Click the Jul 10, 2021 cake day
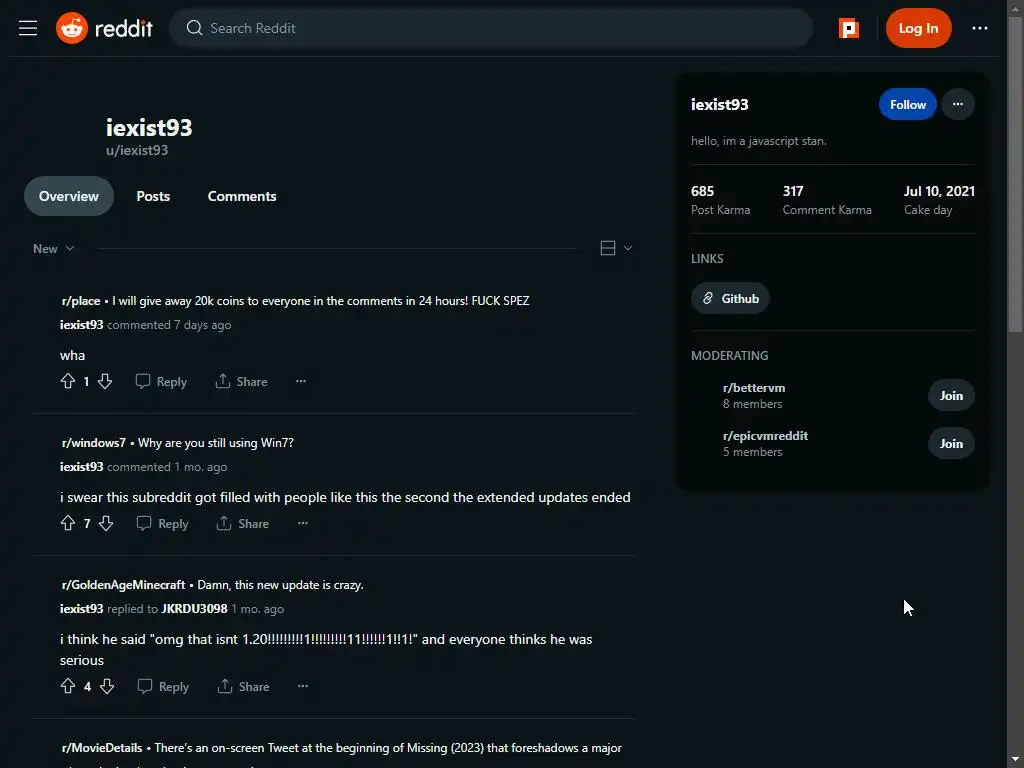The height and width of the screenshot is (768, 1024). coord(939,191)
